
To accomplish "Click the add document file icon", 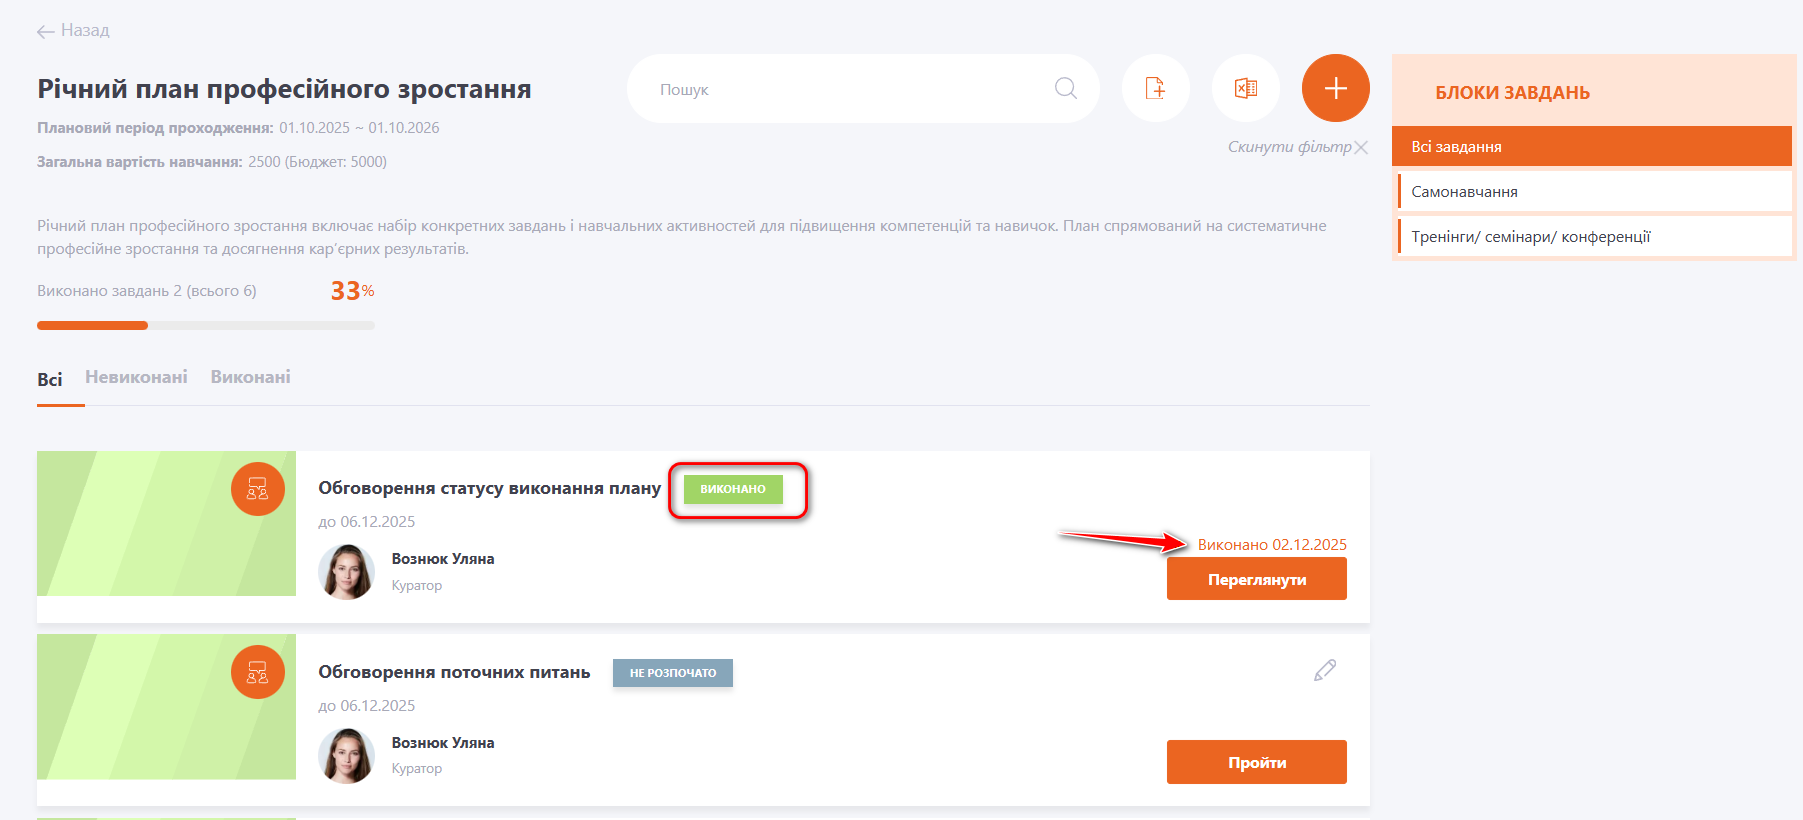I will point(1155,88).
